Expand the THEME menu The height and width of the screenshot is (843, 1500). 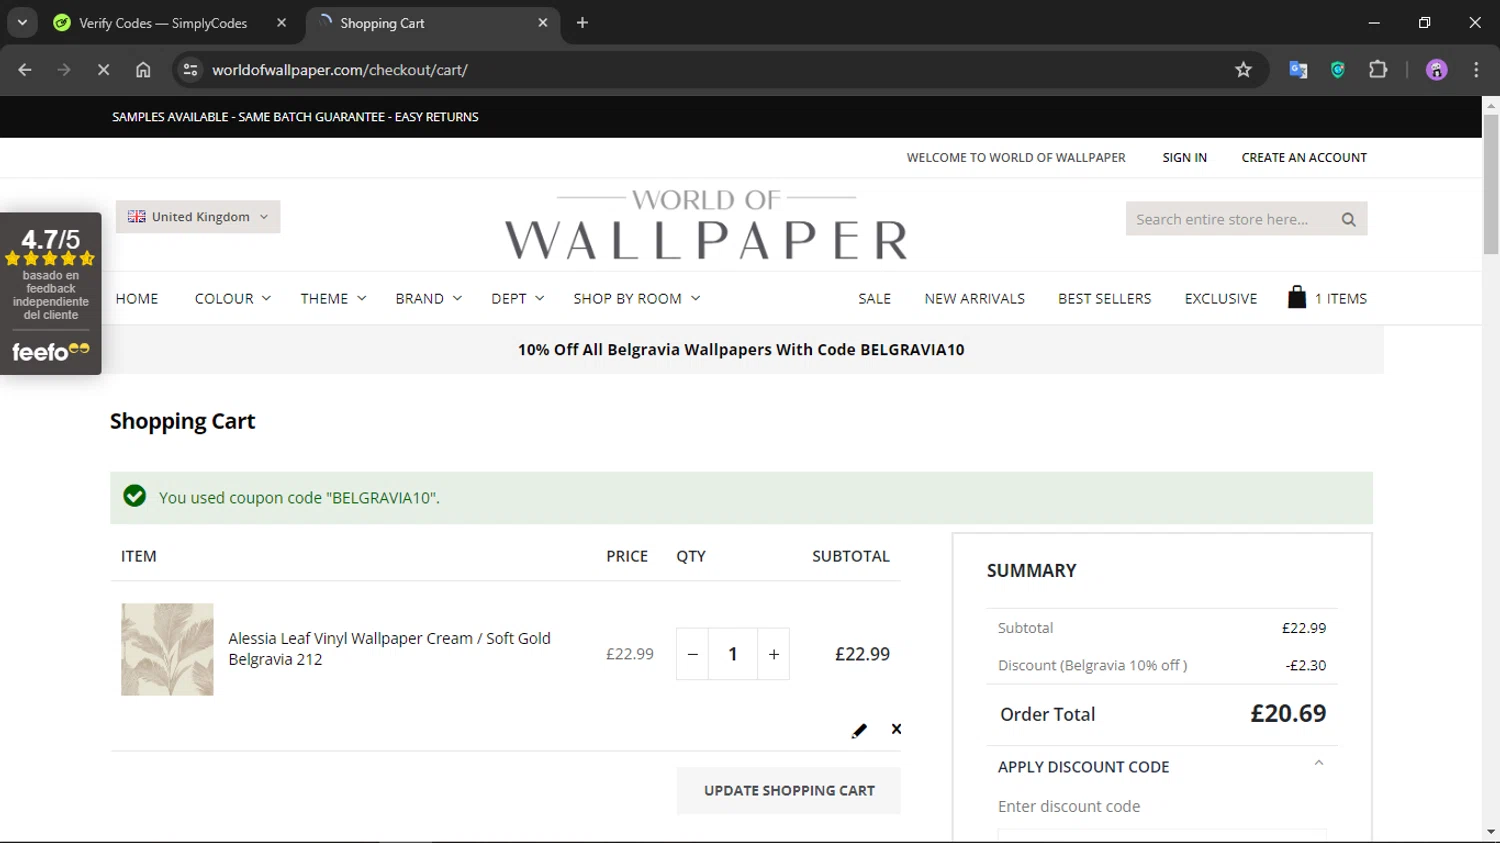(333, 299)
